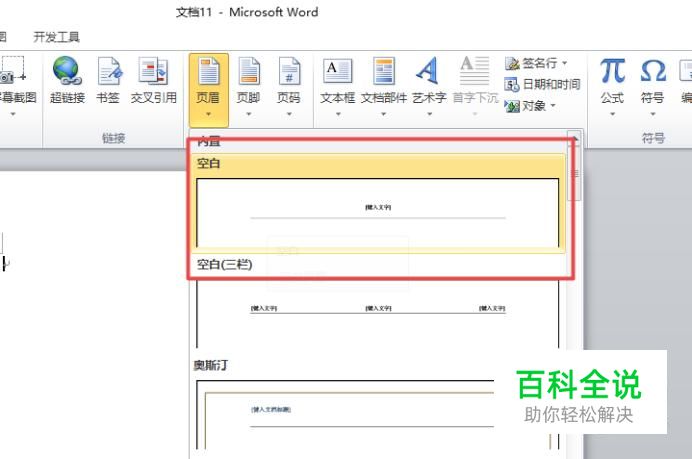Expand the 页脚 dropdown arrow
Viewport: 692px width, 459px height.
[248, 114]
